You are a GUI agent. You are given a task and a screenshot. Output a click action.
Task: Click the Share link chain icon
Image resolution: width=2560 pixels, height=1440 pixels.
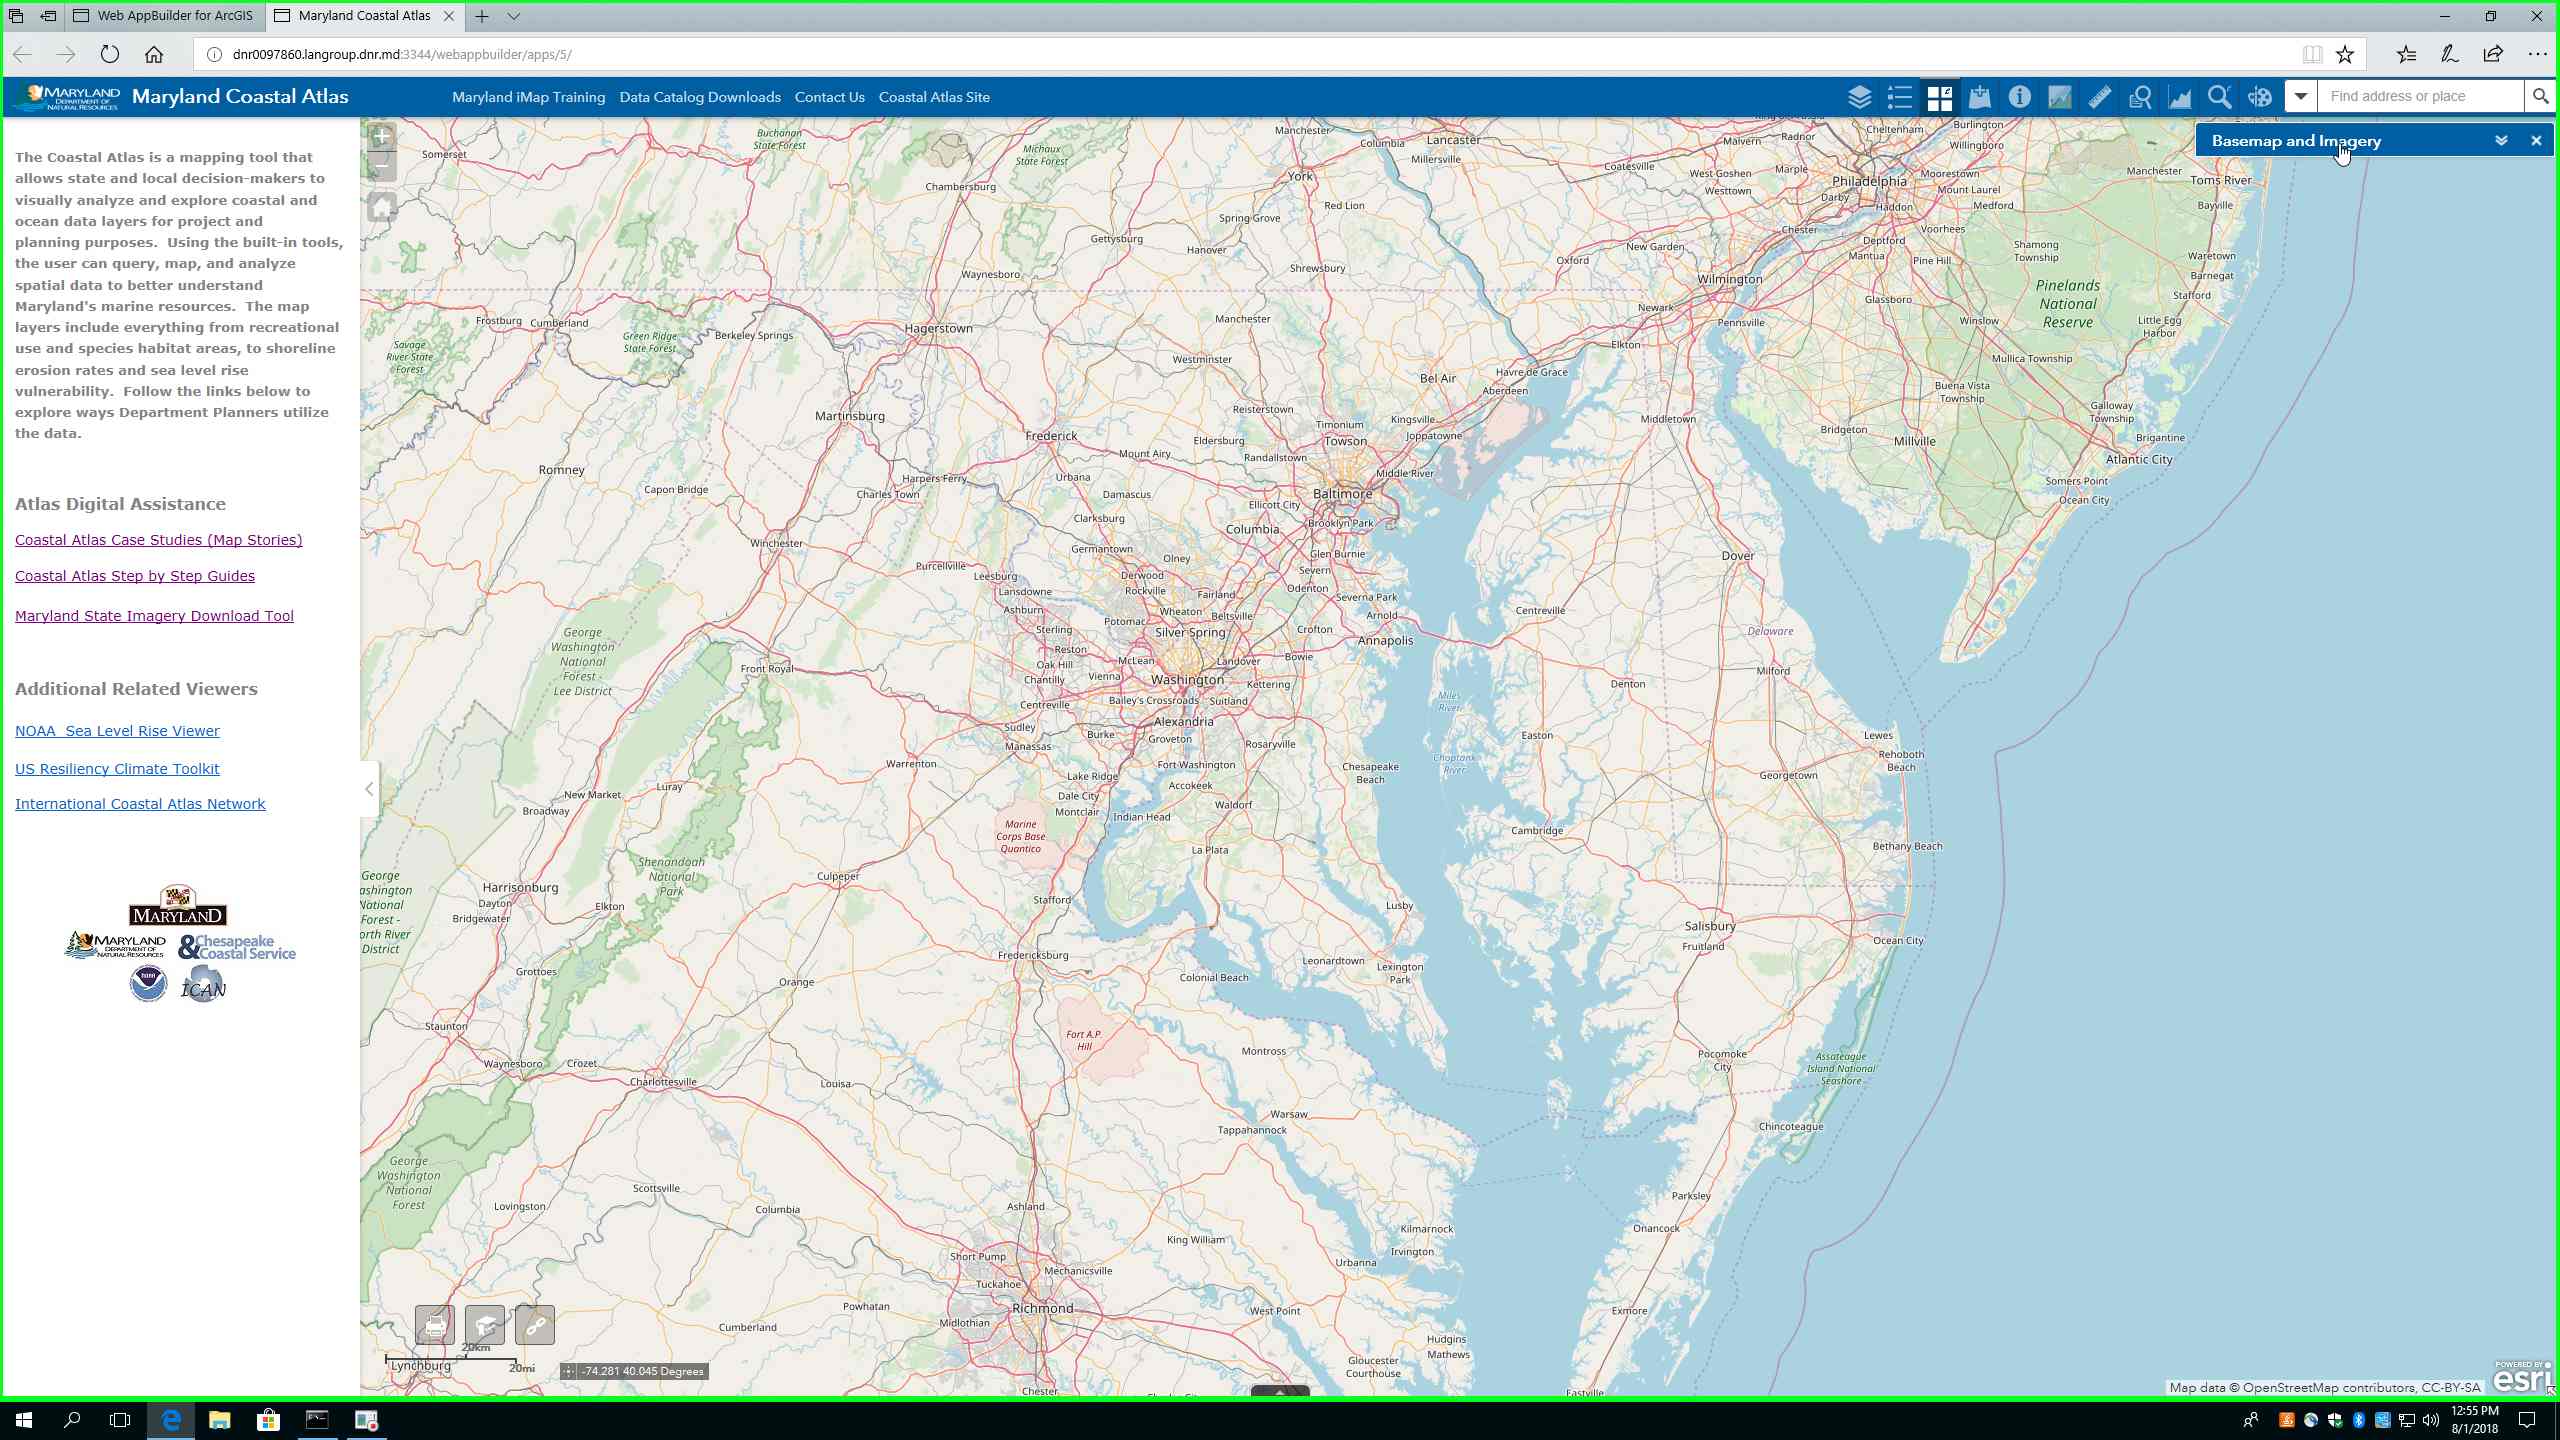(x=535, y=1326)
